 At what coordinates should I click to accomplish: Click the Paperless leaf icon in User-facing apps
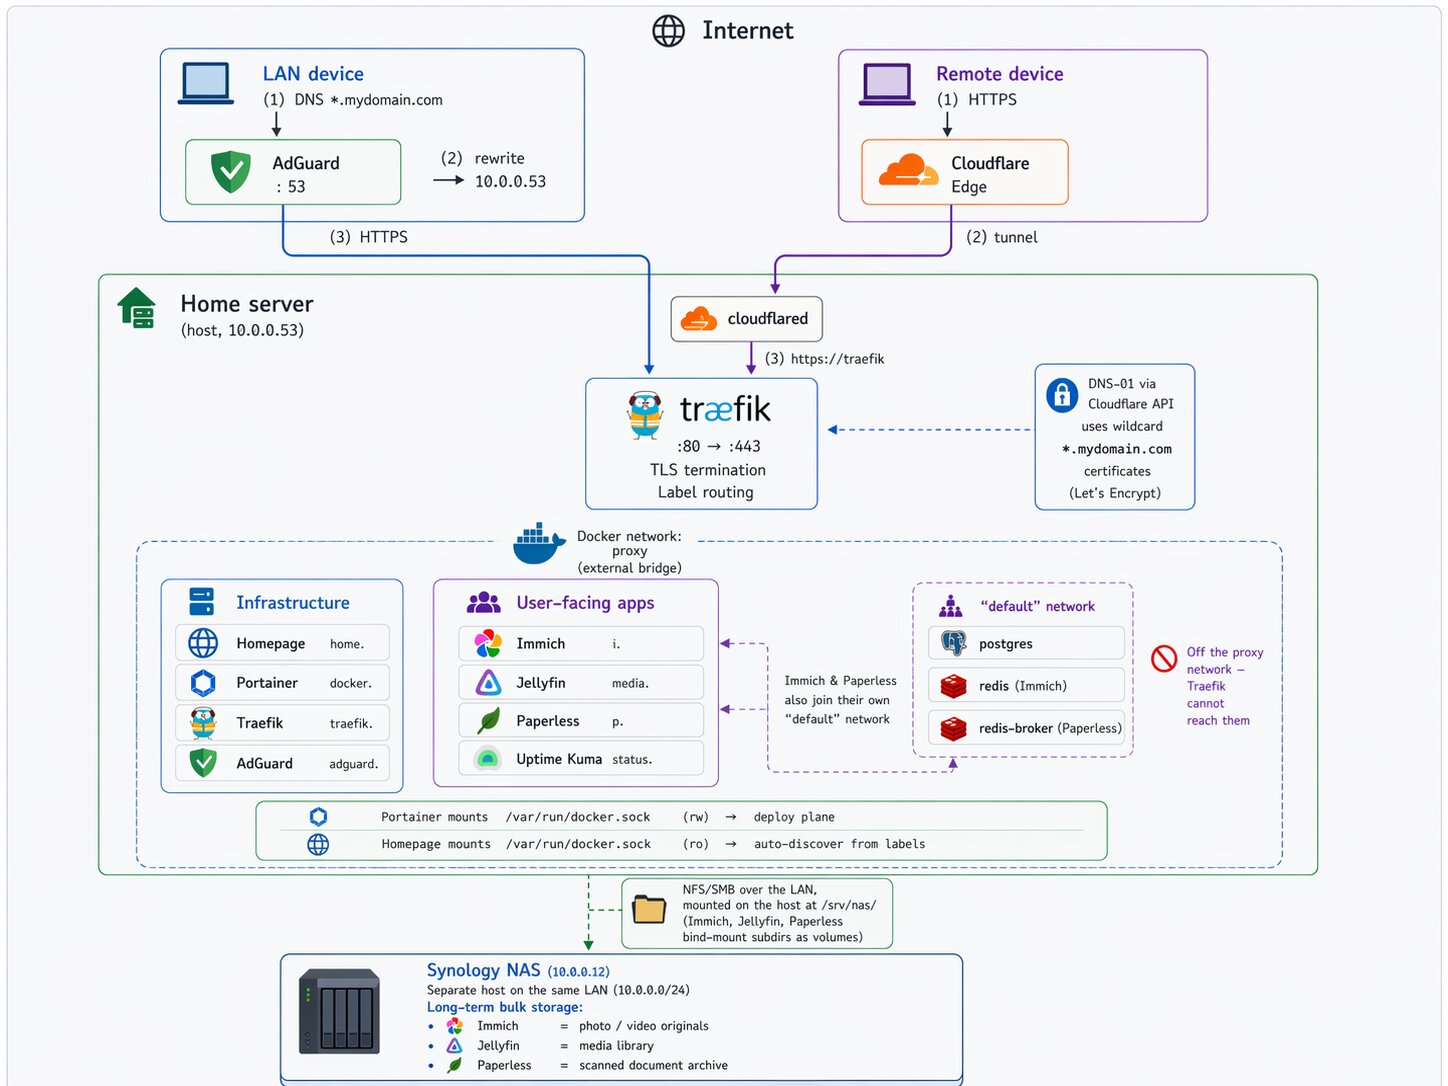[488, 721]
